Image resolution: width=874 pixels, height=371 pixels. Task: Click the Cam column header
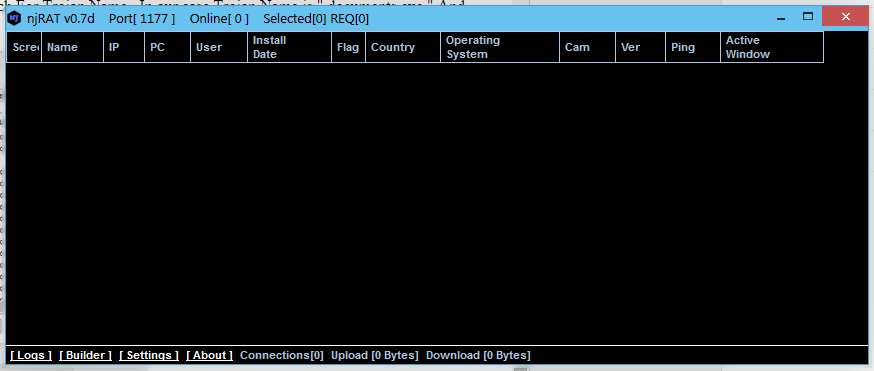[x=587, y=47]
